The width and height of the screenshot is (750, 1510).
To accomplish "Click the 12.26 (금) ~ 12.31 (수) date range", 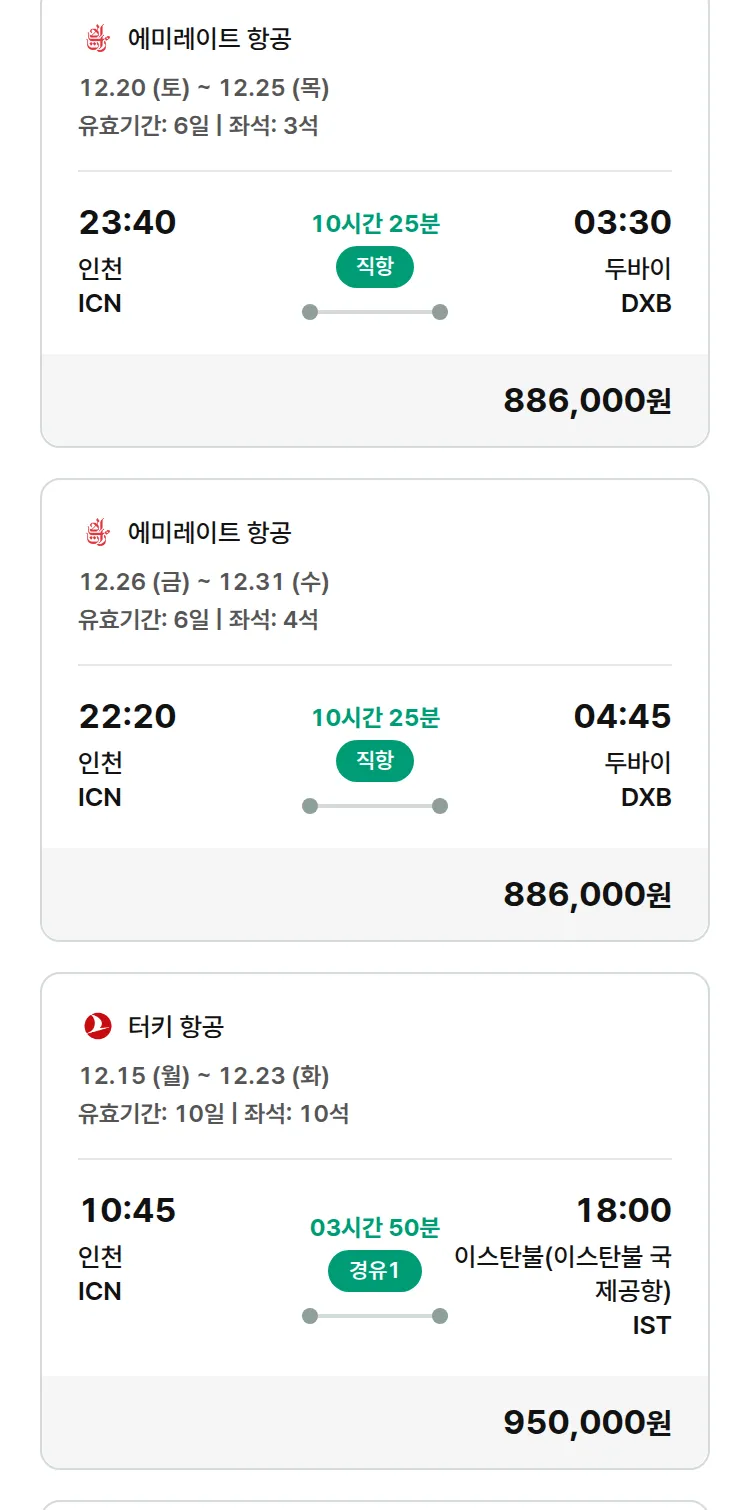I will [204, 582].
